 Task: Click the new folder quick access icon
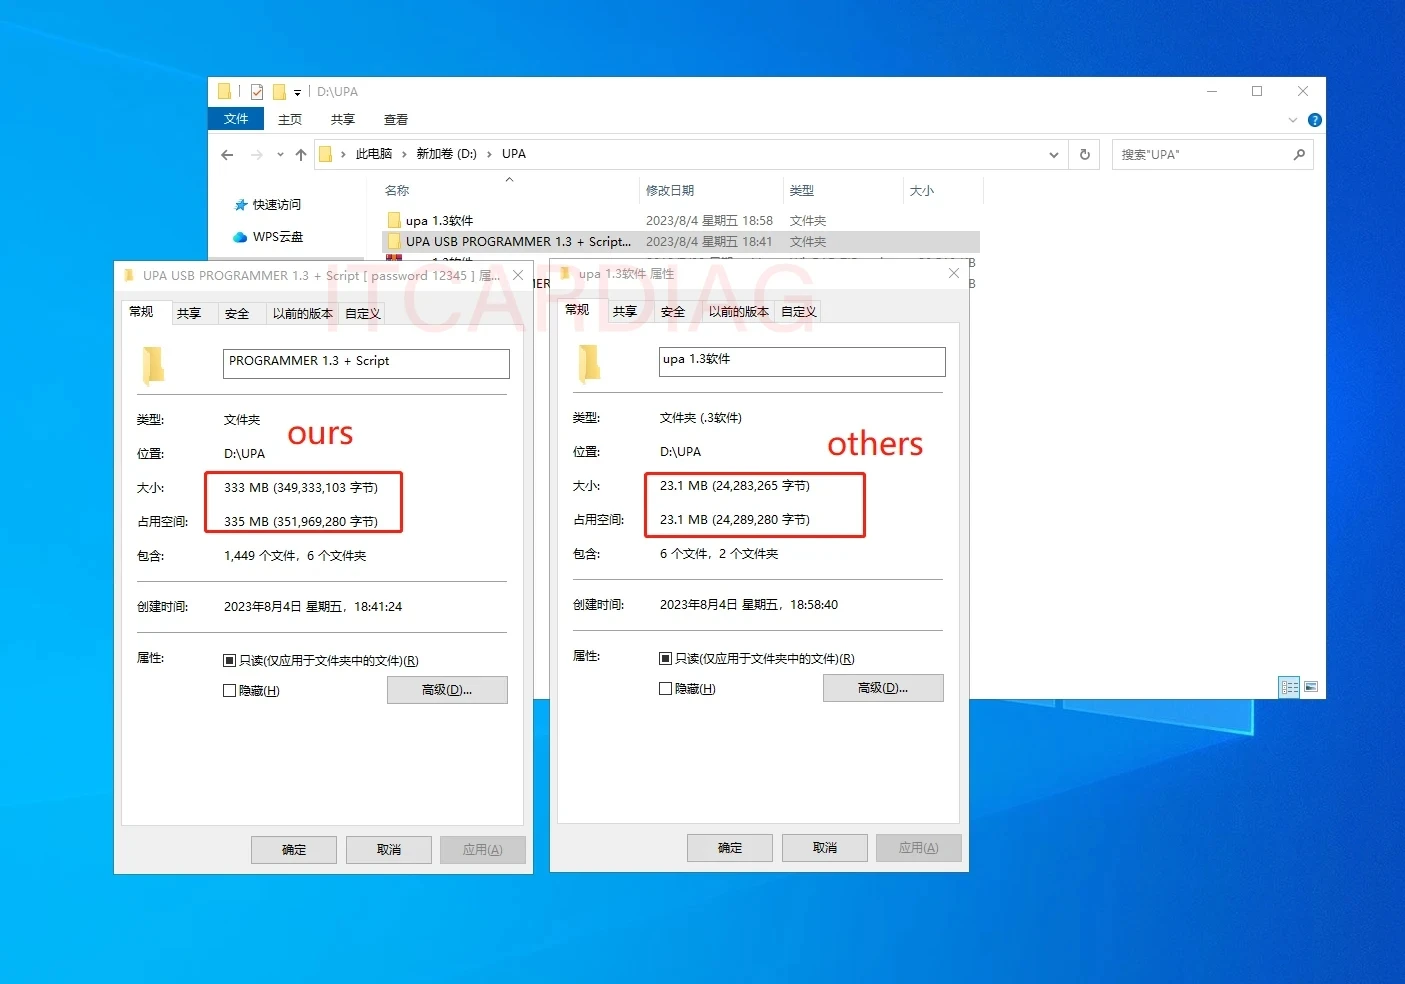pos(280,92)
